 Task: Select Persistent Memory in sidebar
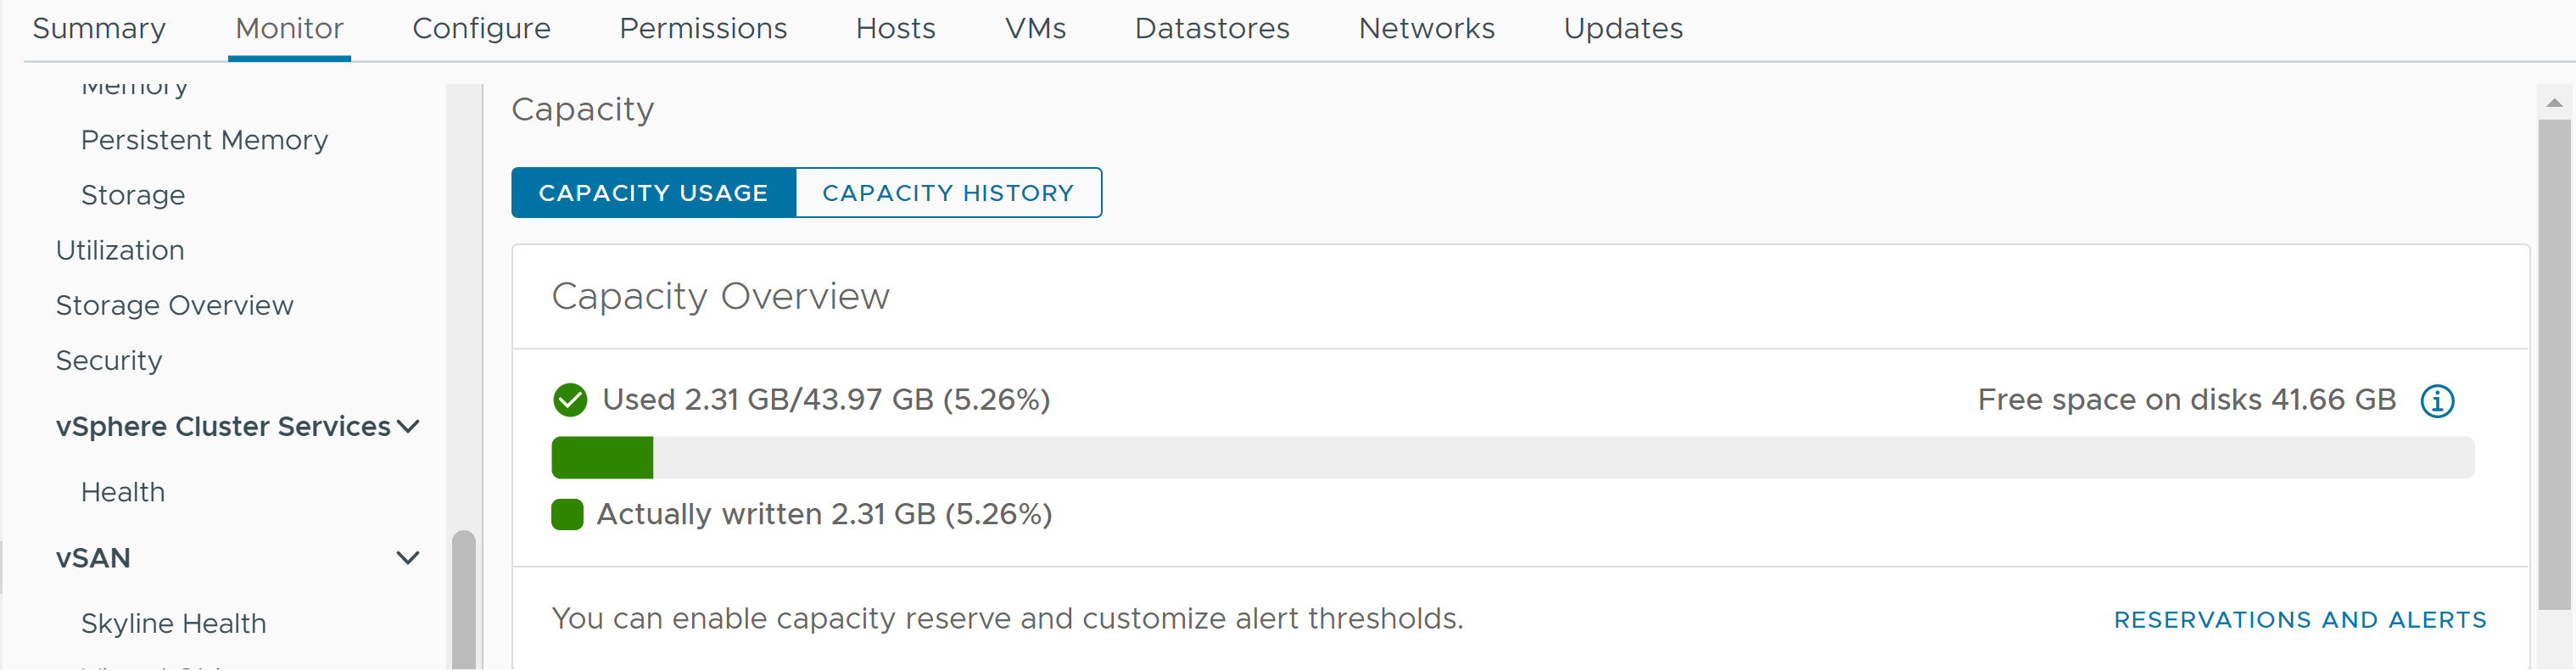pos(204,140)
